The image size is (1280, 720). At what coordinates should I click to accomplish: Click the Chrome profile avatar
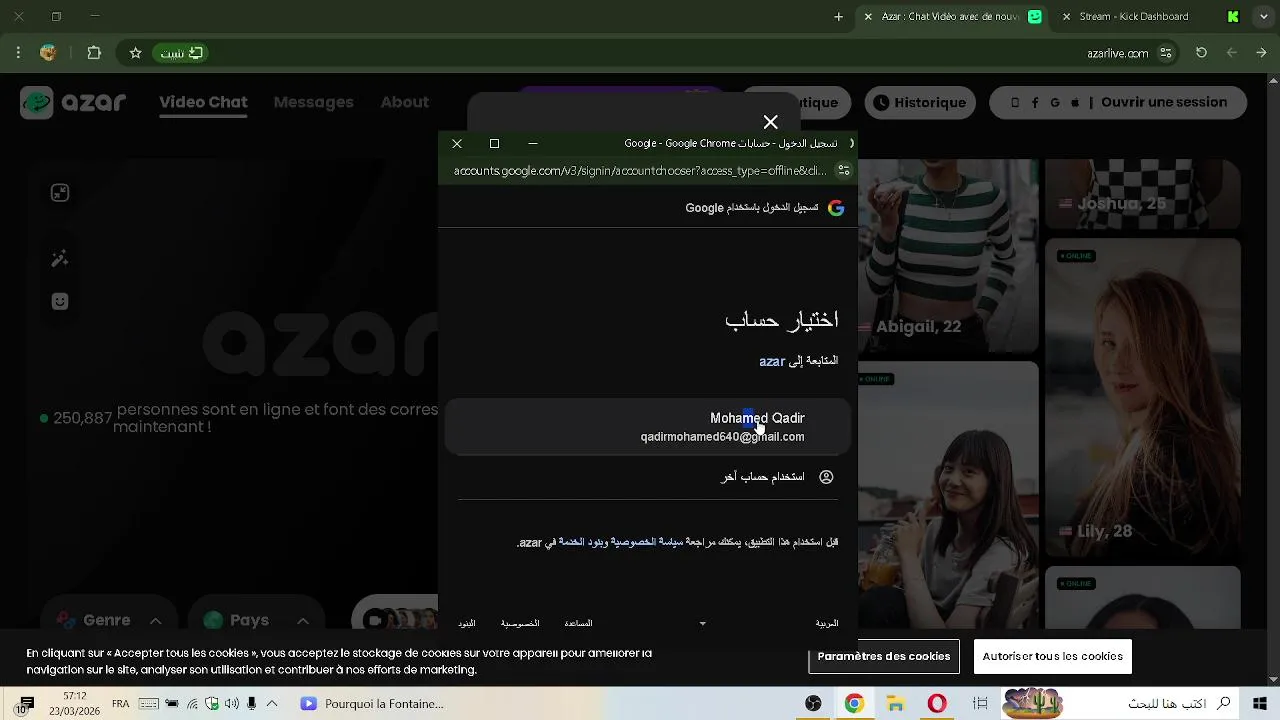48,53
